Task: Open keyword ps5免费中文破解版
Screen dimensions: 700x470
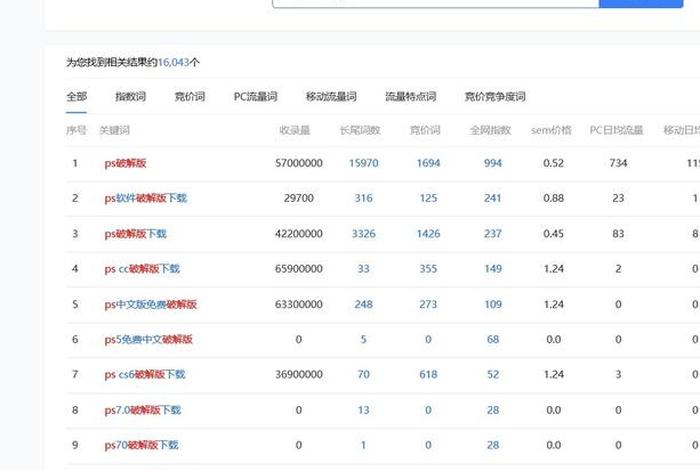Action: (x=148, y=340)
